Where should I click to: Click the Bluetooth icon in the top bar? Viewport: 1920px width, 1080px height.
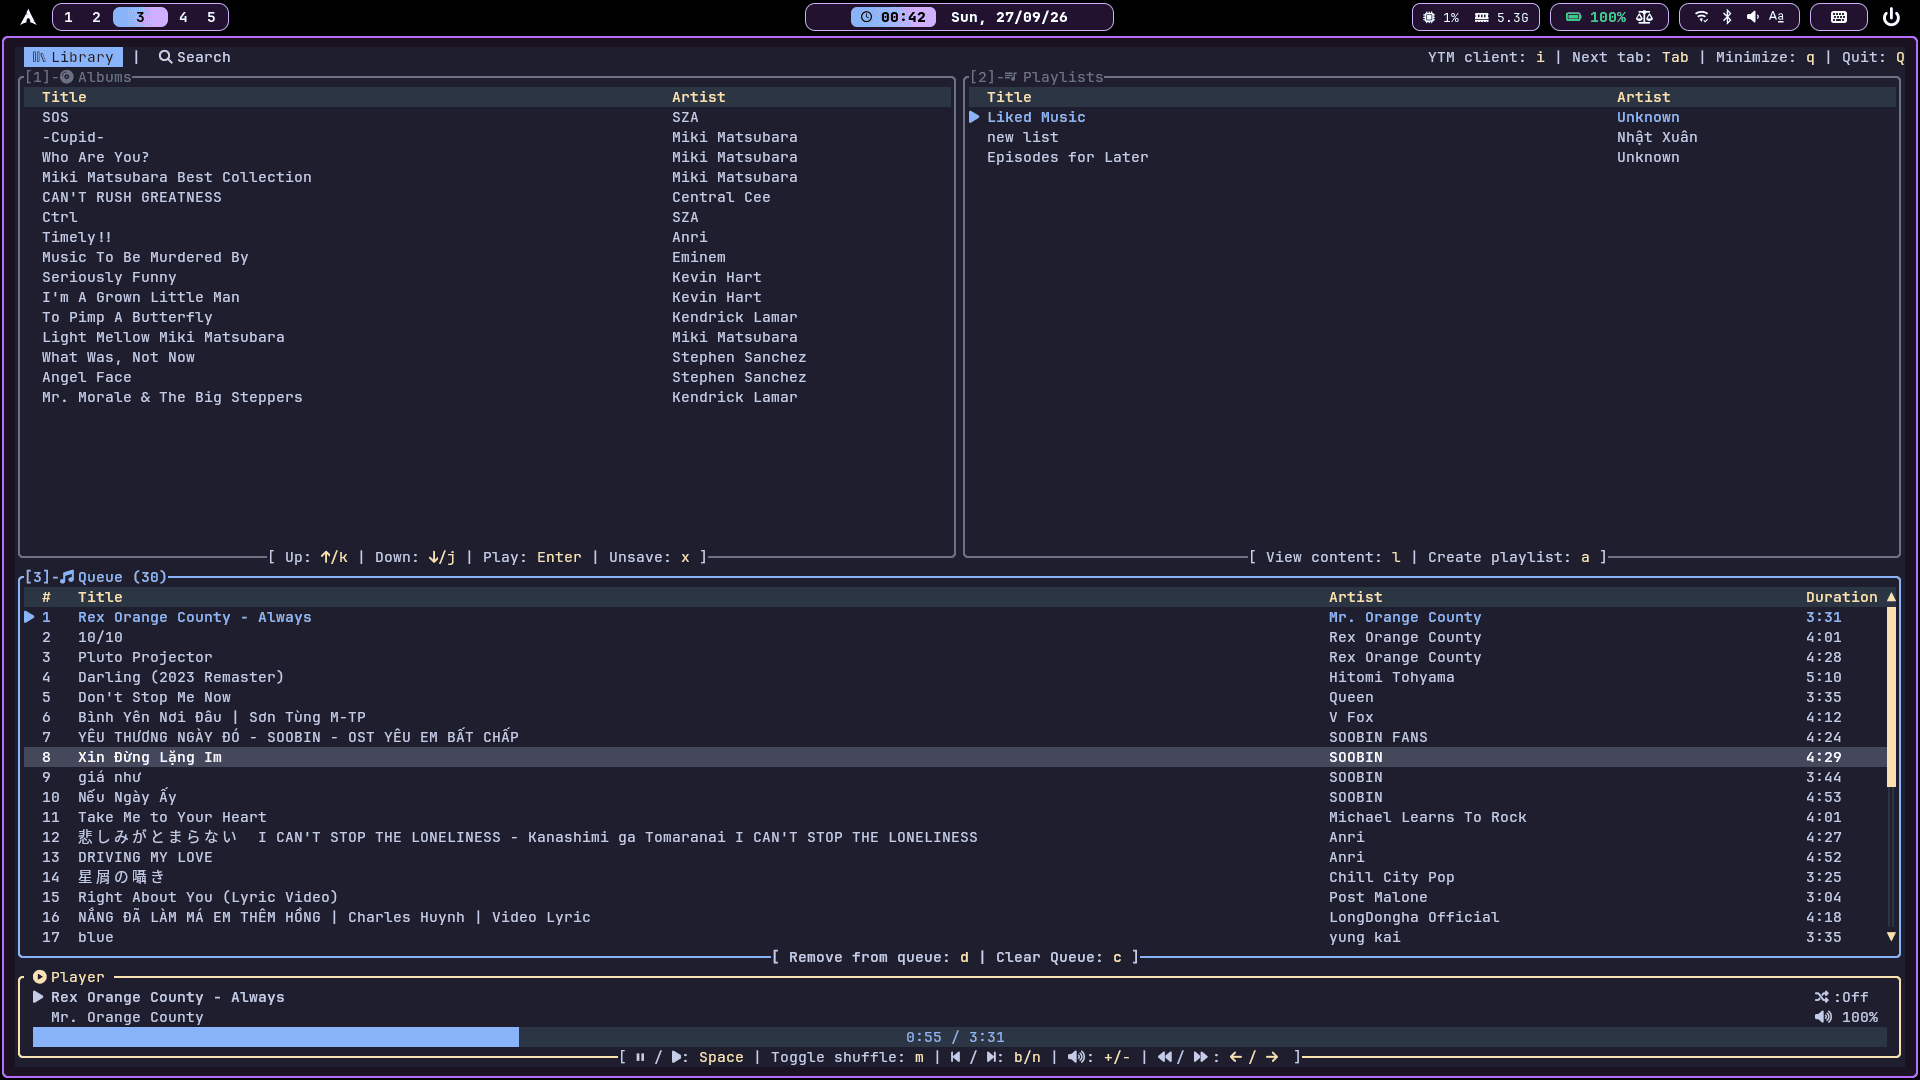[1727, 17]
